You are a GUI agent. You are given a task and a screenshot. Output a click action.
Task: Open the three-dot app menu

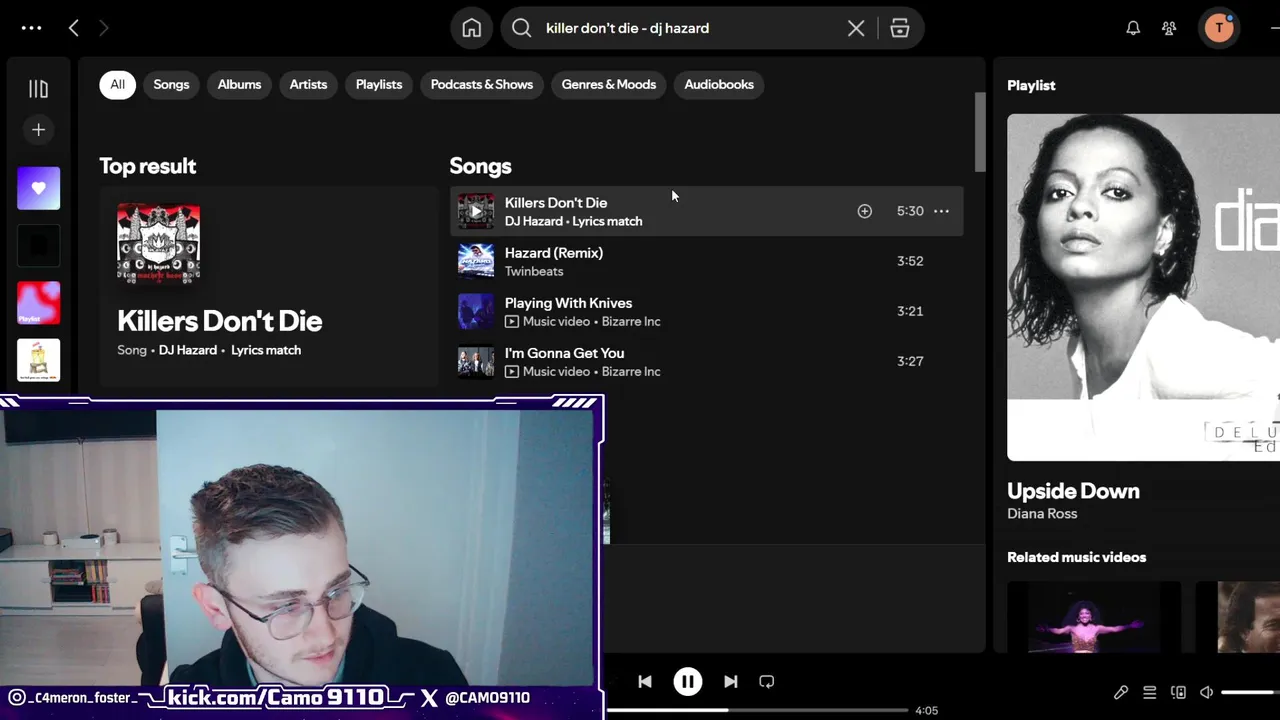pyautogui.click(x=31, y=28)
